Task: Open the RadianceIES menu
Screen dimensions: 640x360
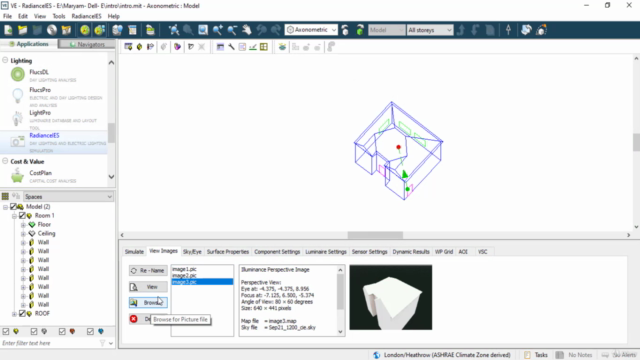Action: pos(86,16)
